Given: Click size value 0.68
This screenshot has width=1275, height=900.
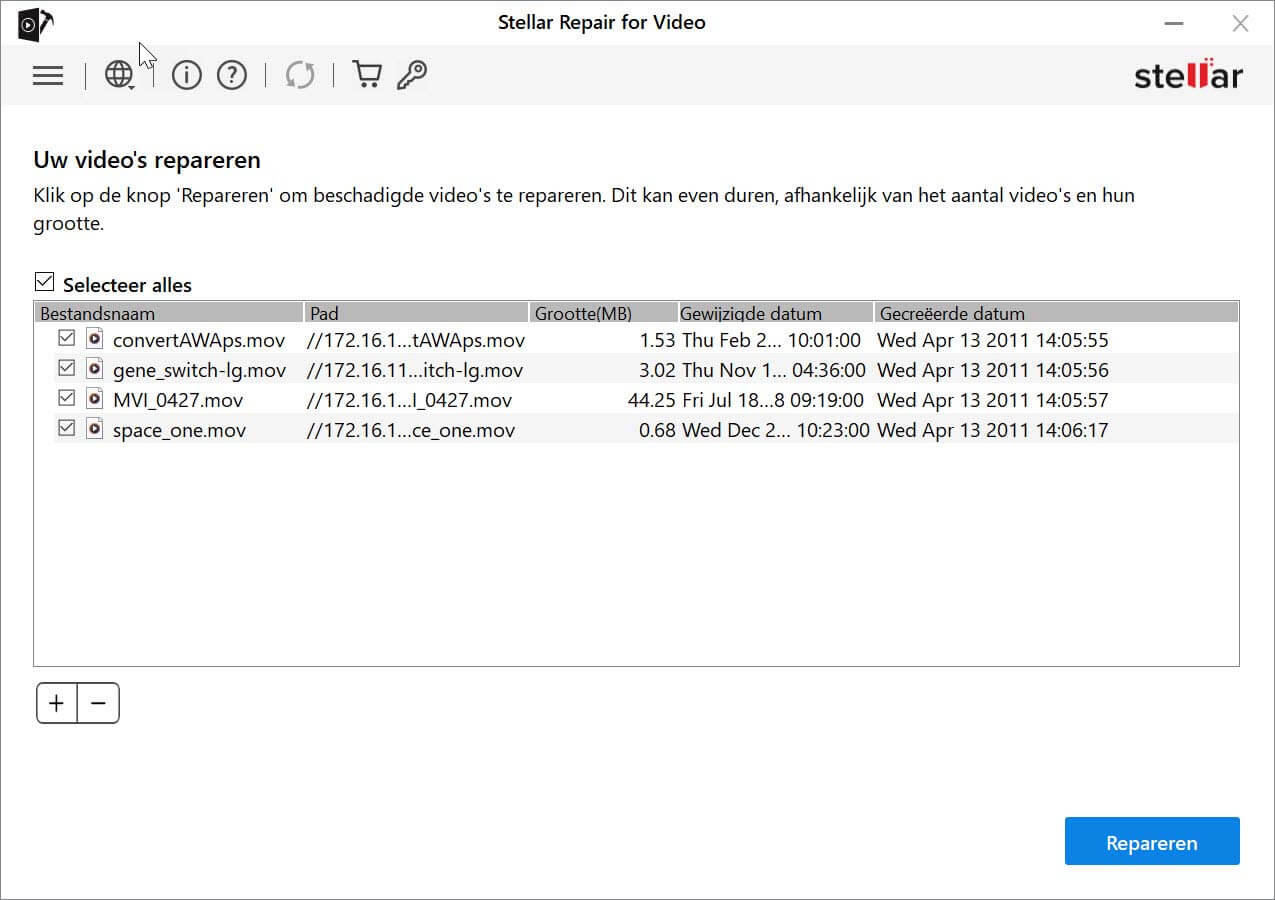Looking at the screenshot, I should pos(658,430).
